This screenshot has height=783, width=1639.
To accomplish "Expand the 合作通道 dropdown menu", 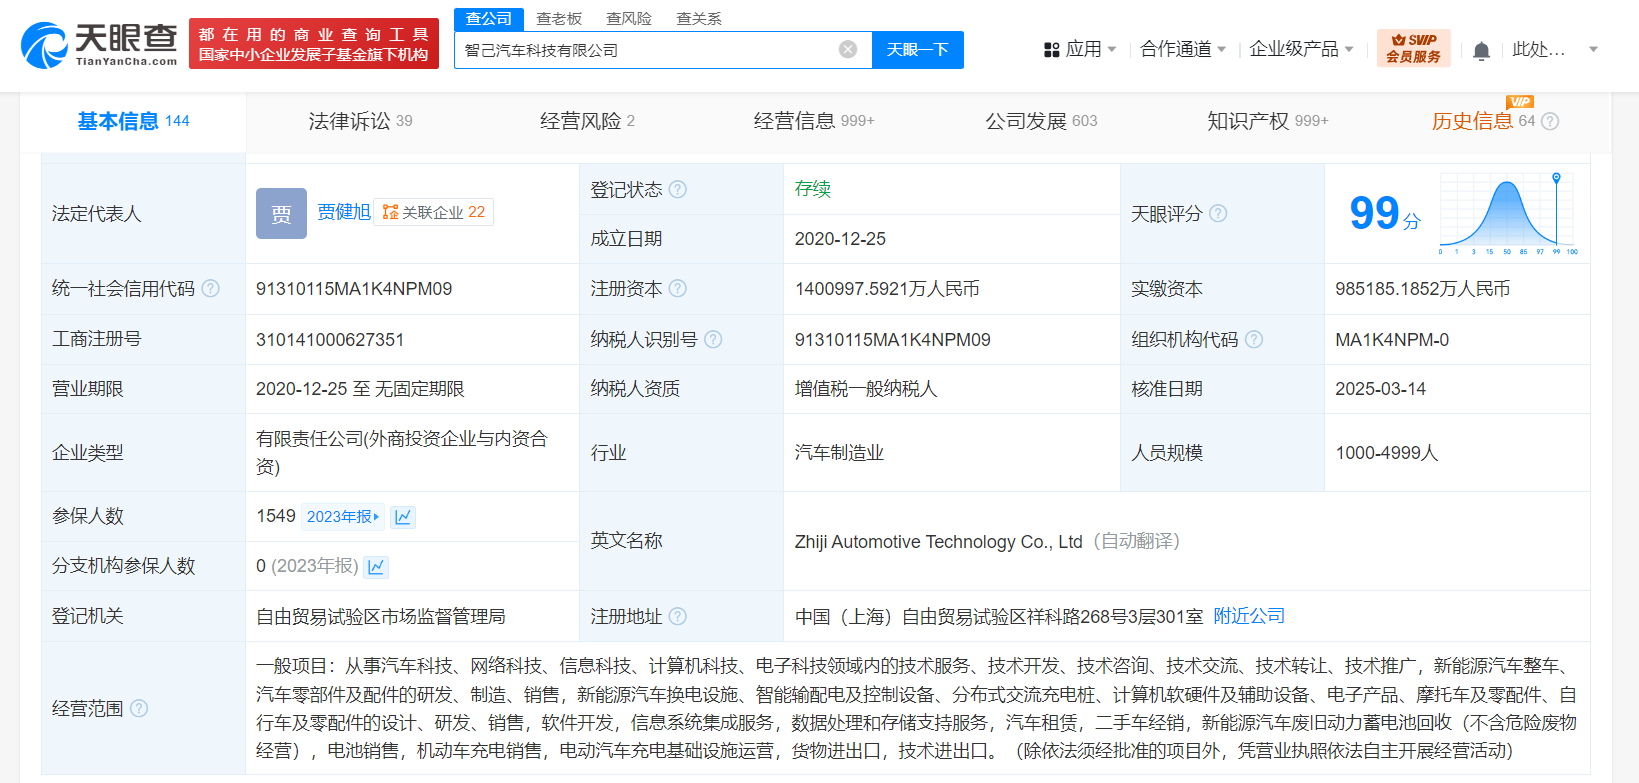I will coord(1182,49).
